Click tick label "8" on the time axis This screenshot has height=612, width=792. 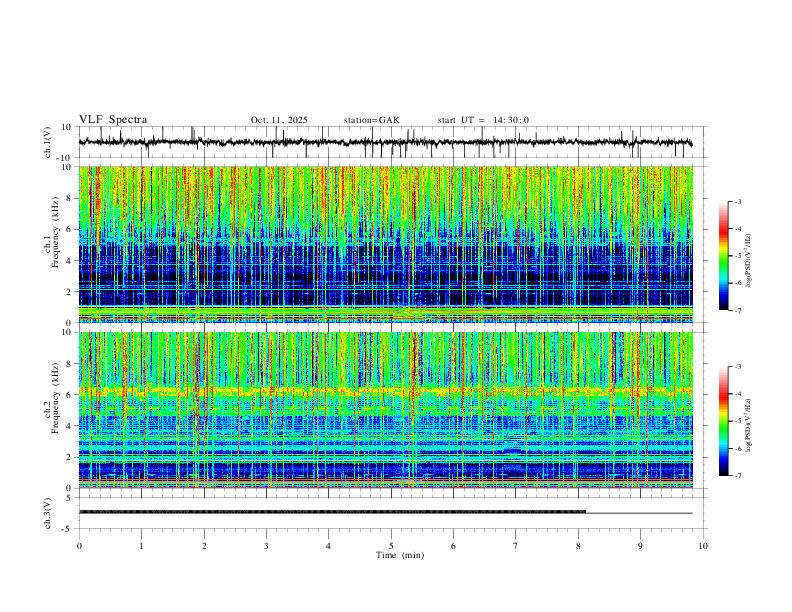(x=578, y=546)
